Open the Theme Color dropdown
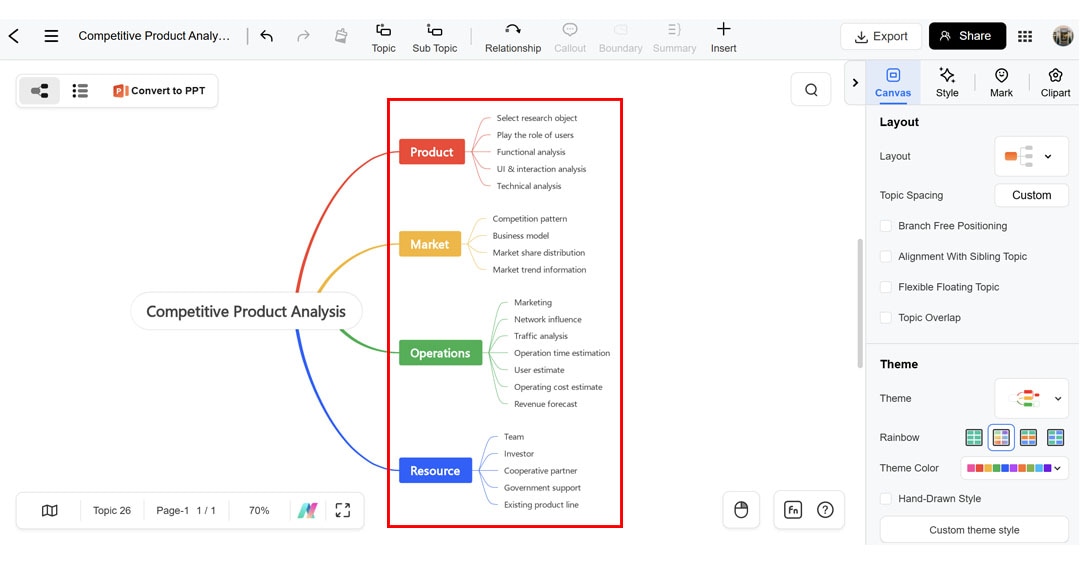Image resolution: width=1080 pixels, height=581 pixels. pyautogui.click(x=1015, y=467)
